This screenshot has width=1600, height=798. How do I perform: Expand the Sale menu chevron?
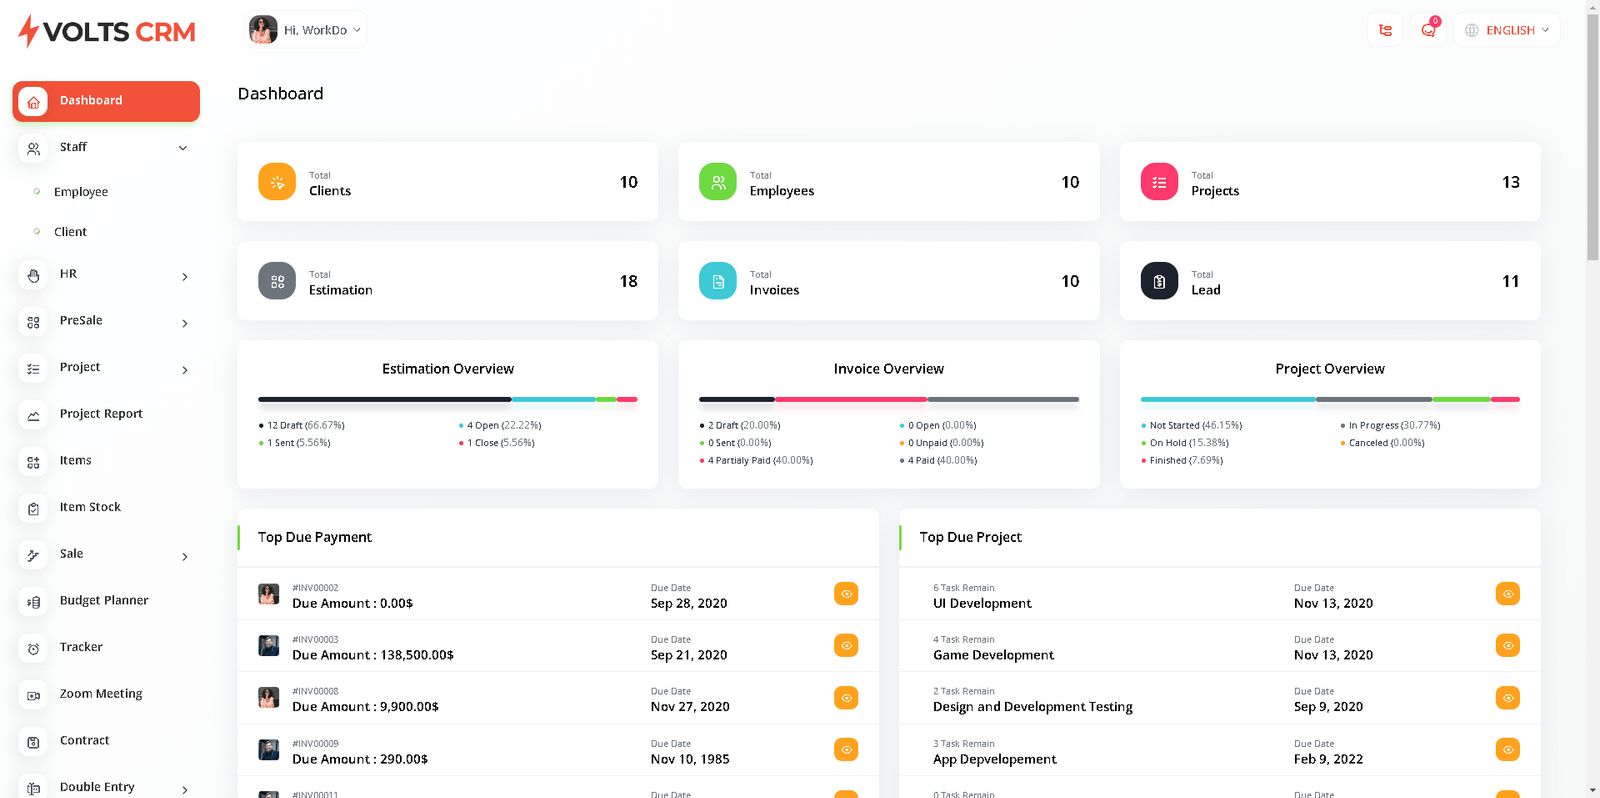(185, 556)
